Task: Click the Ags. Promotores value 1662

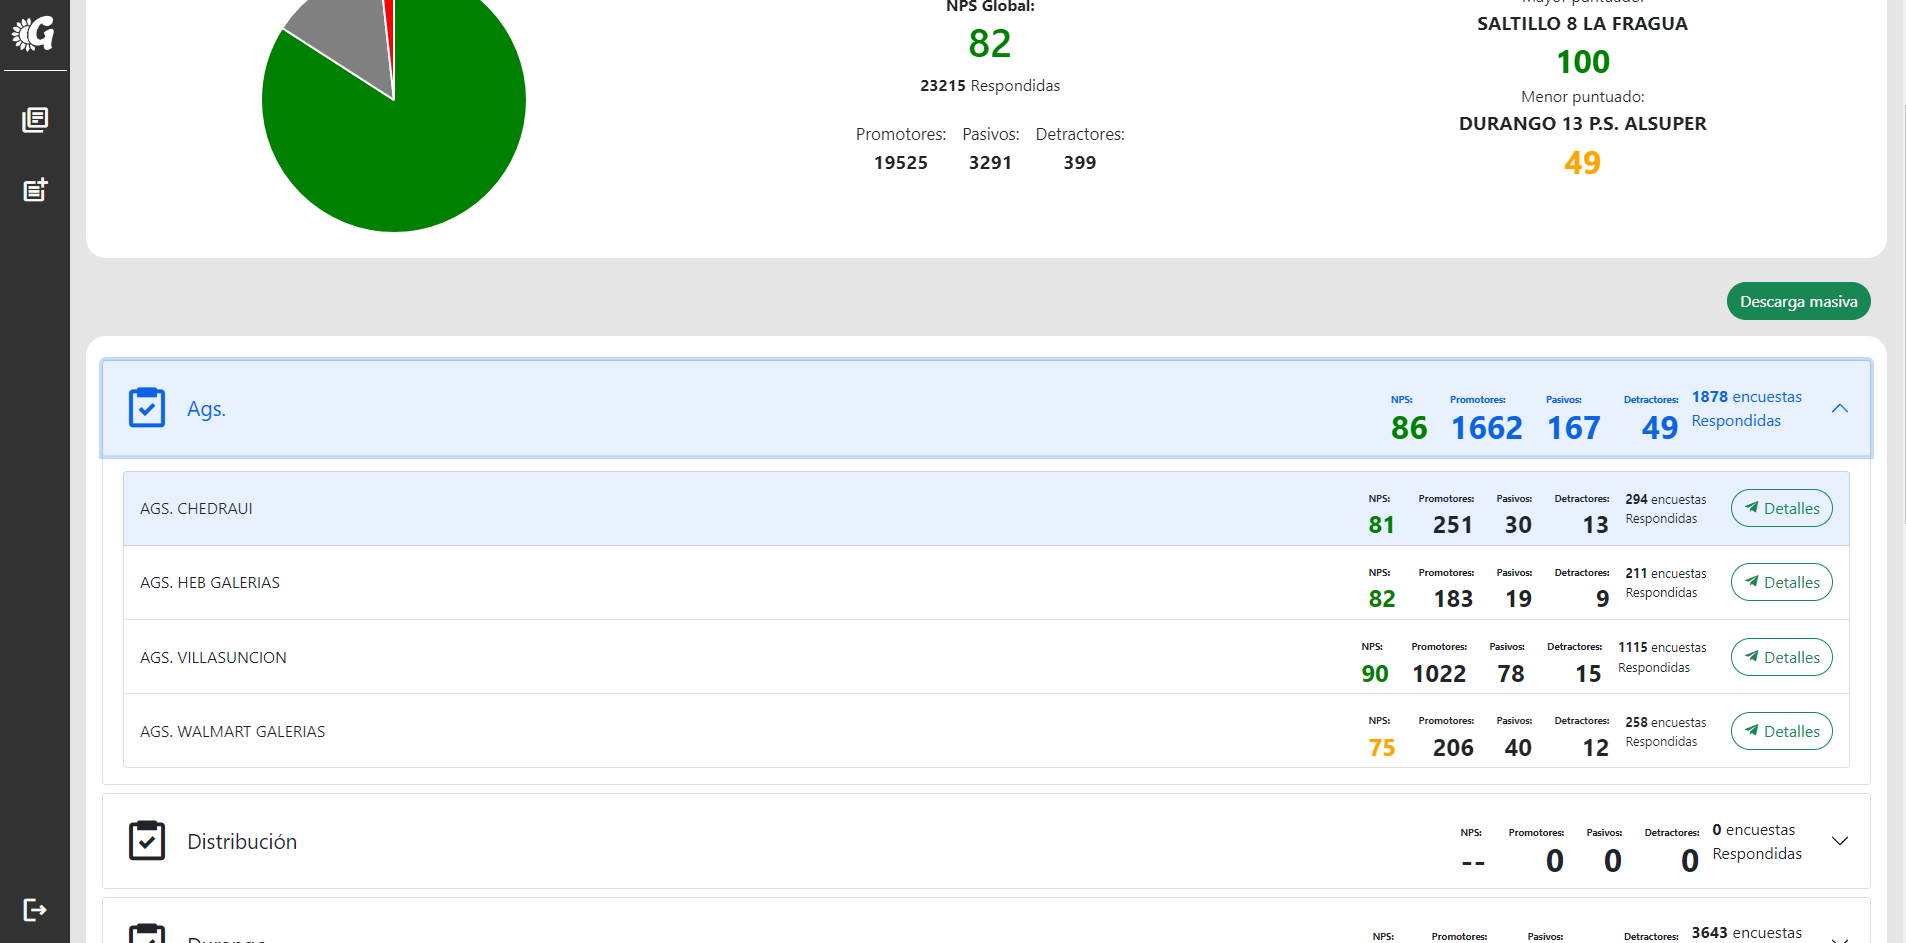Action: [x=1486, y=428]
